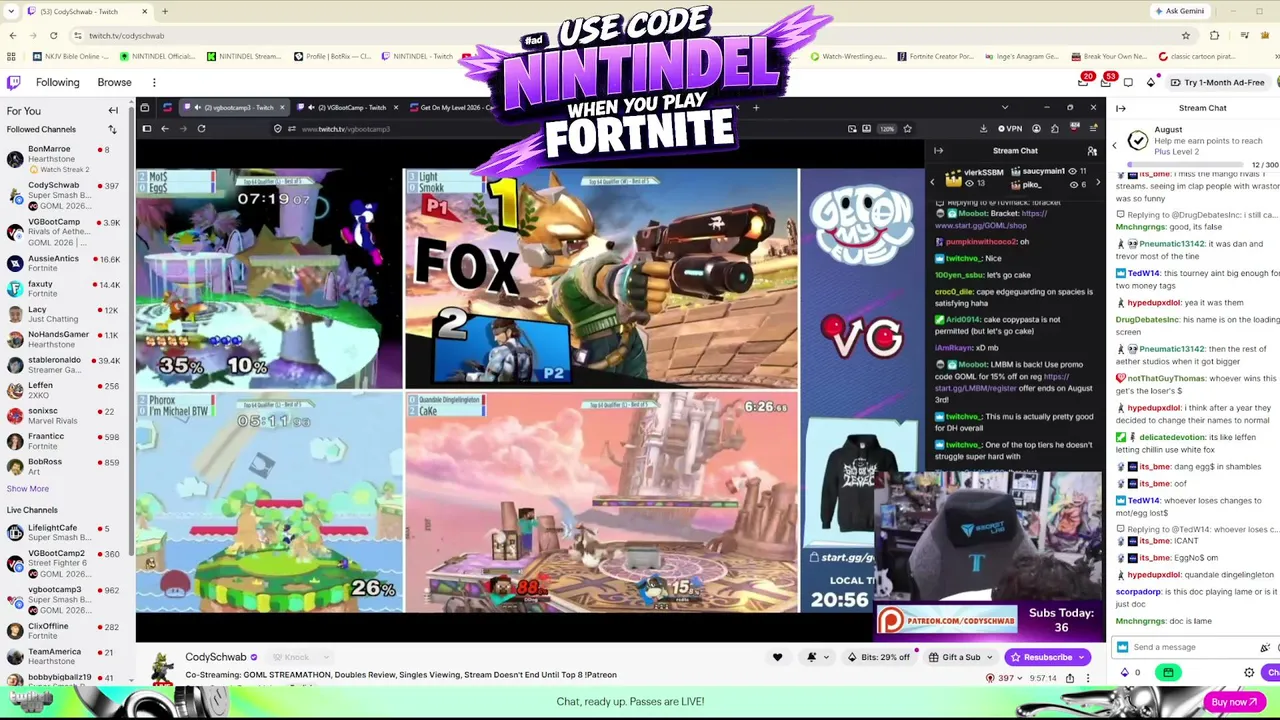Screen dimensions: 1280x720
Task: Open chat settings gear
Action: pyautogui.click(x=1249, y=673)
